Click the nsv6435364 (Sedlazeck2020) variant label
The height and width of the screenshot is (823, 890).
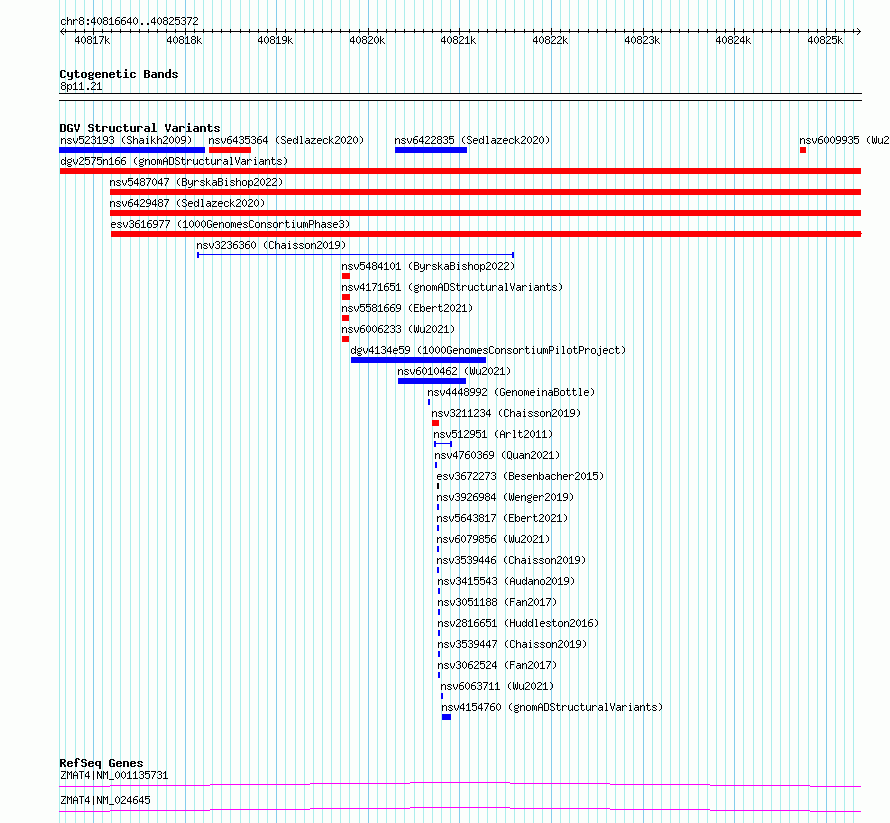[x=286, y=140]
